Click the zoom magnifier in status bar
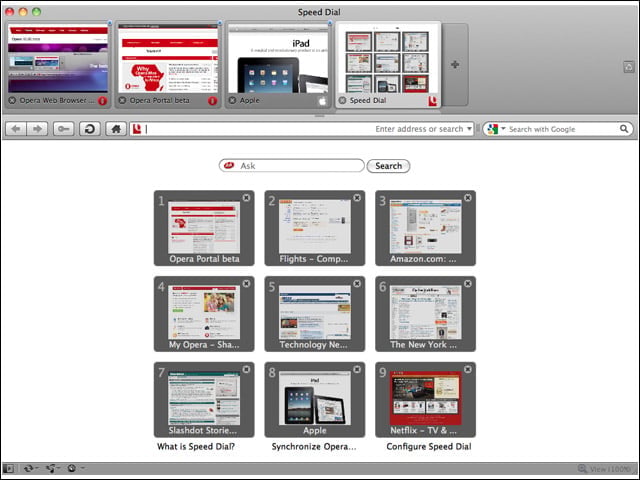The width and height of the screenshot is (640, 480). tap(582, 469)
